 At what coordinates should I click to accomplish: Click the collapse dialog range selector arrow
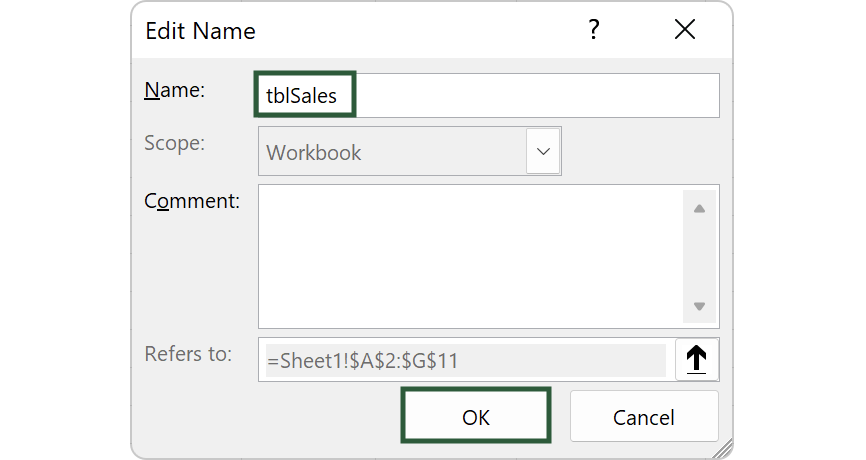pos(696,360)
